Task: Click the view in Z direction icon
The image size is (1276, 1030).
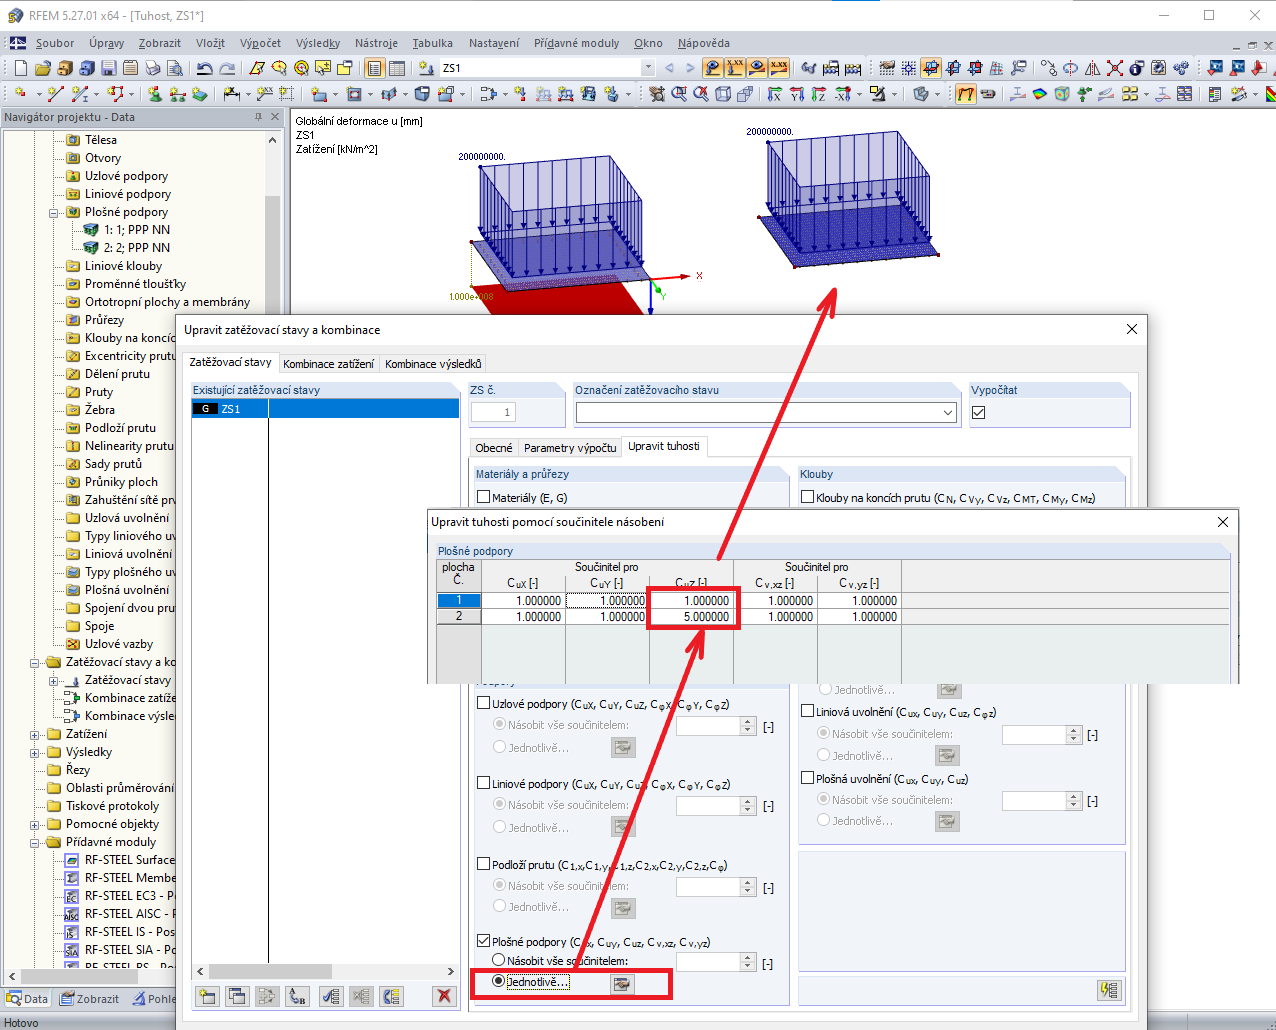Action: [819, 94]
